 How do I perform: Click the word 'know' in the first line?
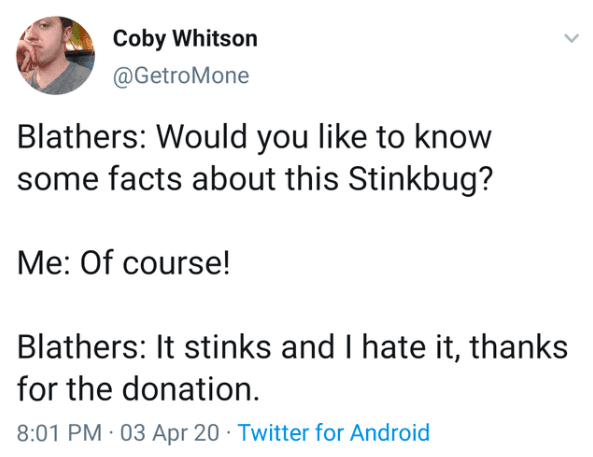(x=453, y=137)
